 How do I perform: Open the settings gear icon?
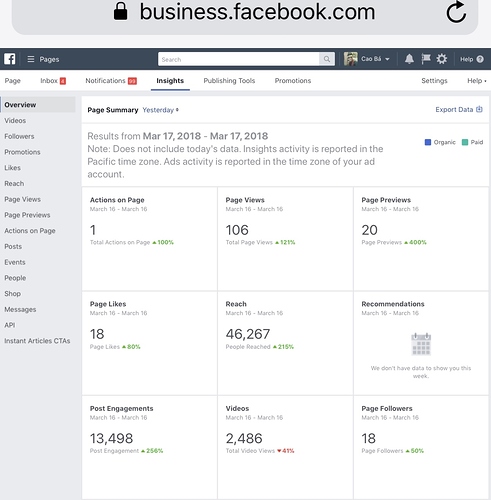(442, 59)
